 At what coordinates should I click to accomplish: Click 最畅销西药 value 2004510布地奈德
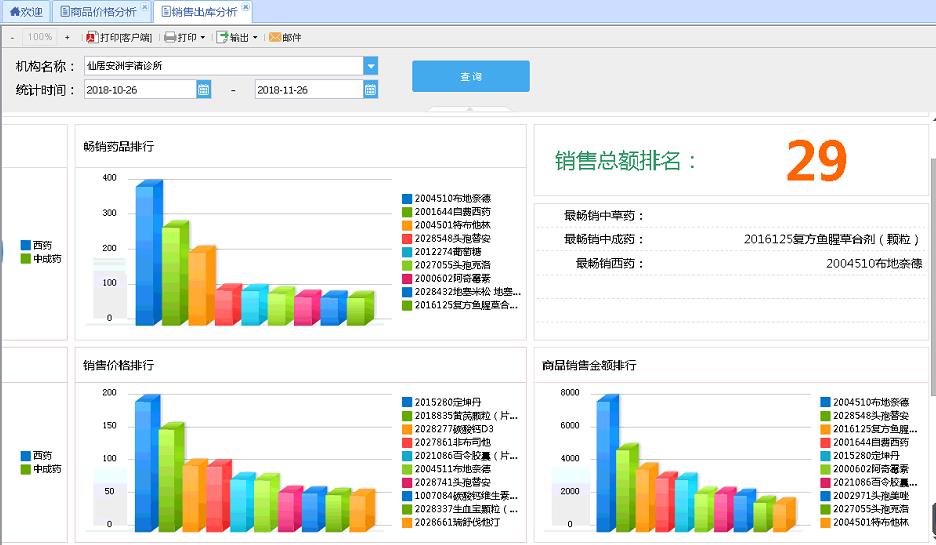pyautogui.click(x=874, y=263)
